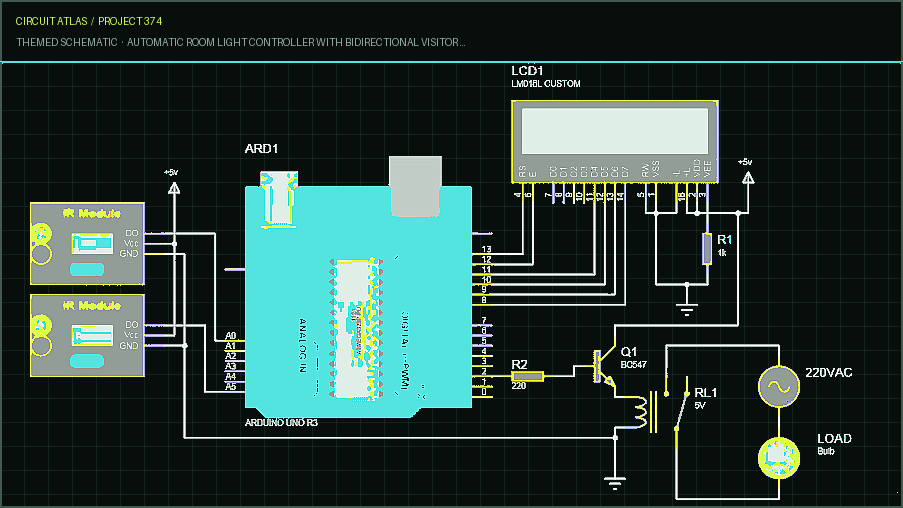The image size is (903, 508).
Task: Click the 220 value under R2
Action: pos(518,386)
